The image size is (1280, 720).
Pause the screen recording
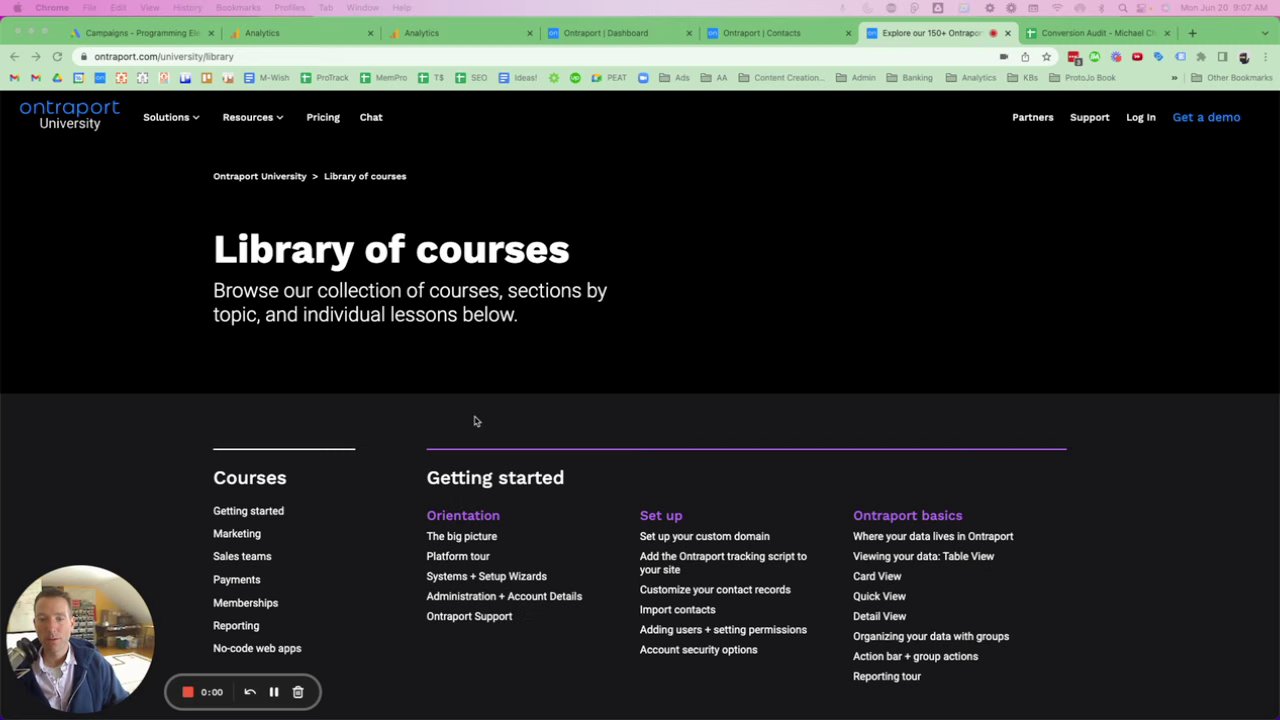(274, 692)
